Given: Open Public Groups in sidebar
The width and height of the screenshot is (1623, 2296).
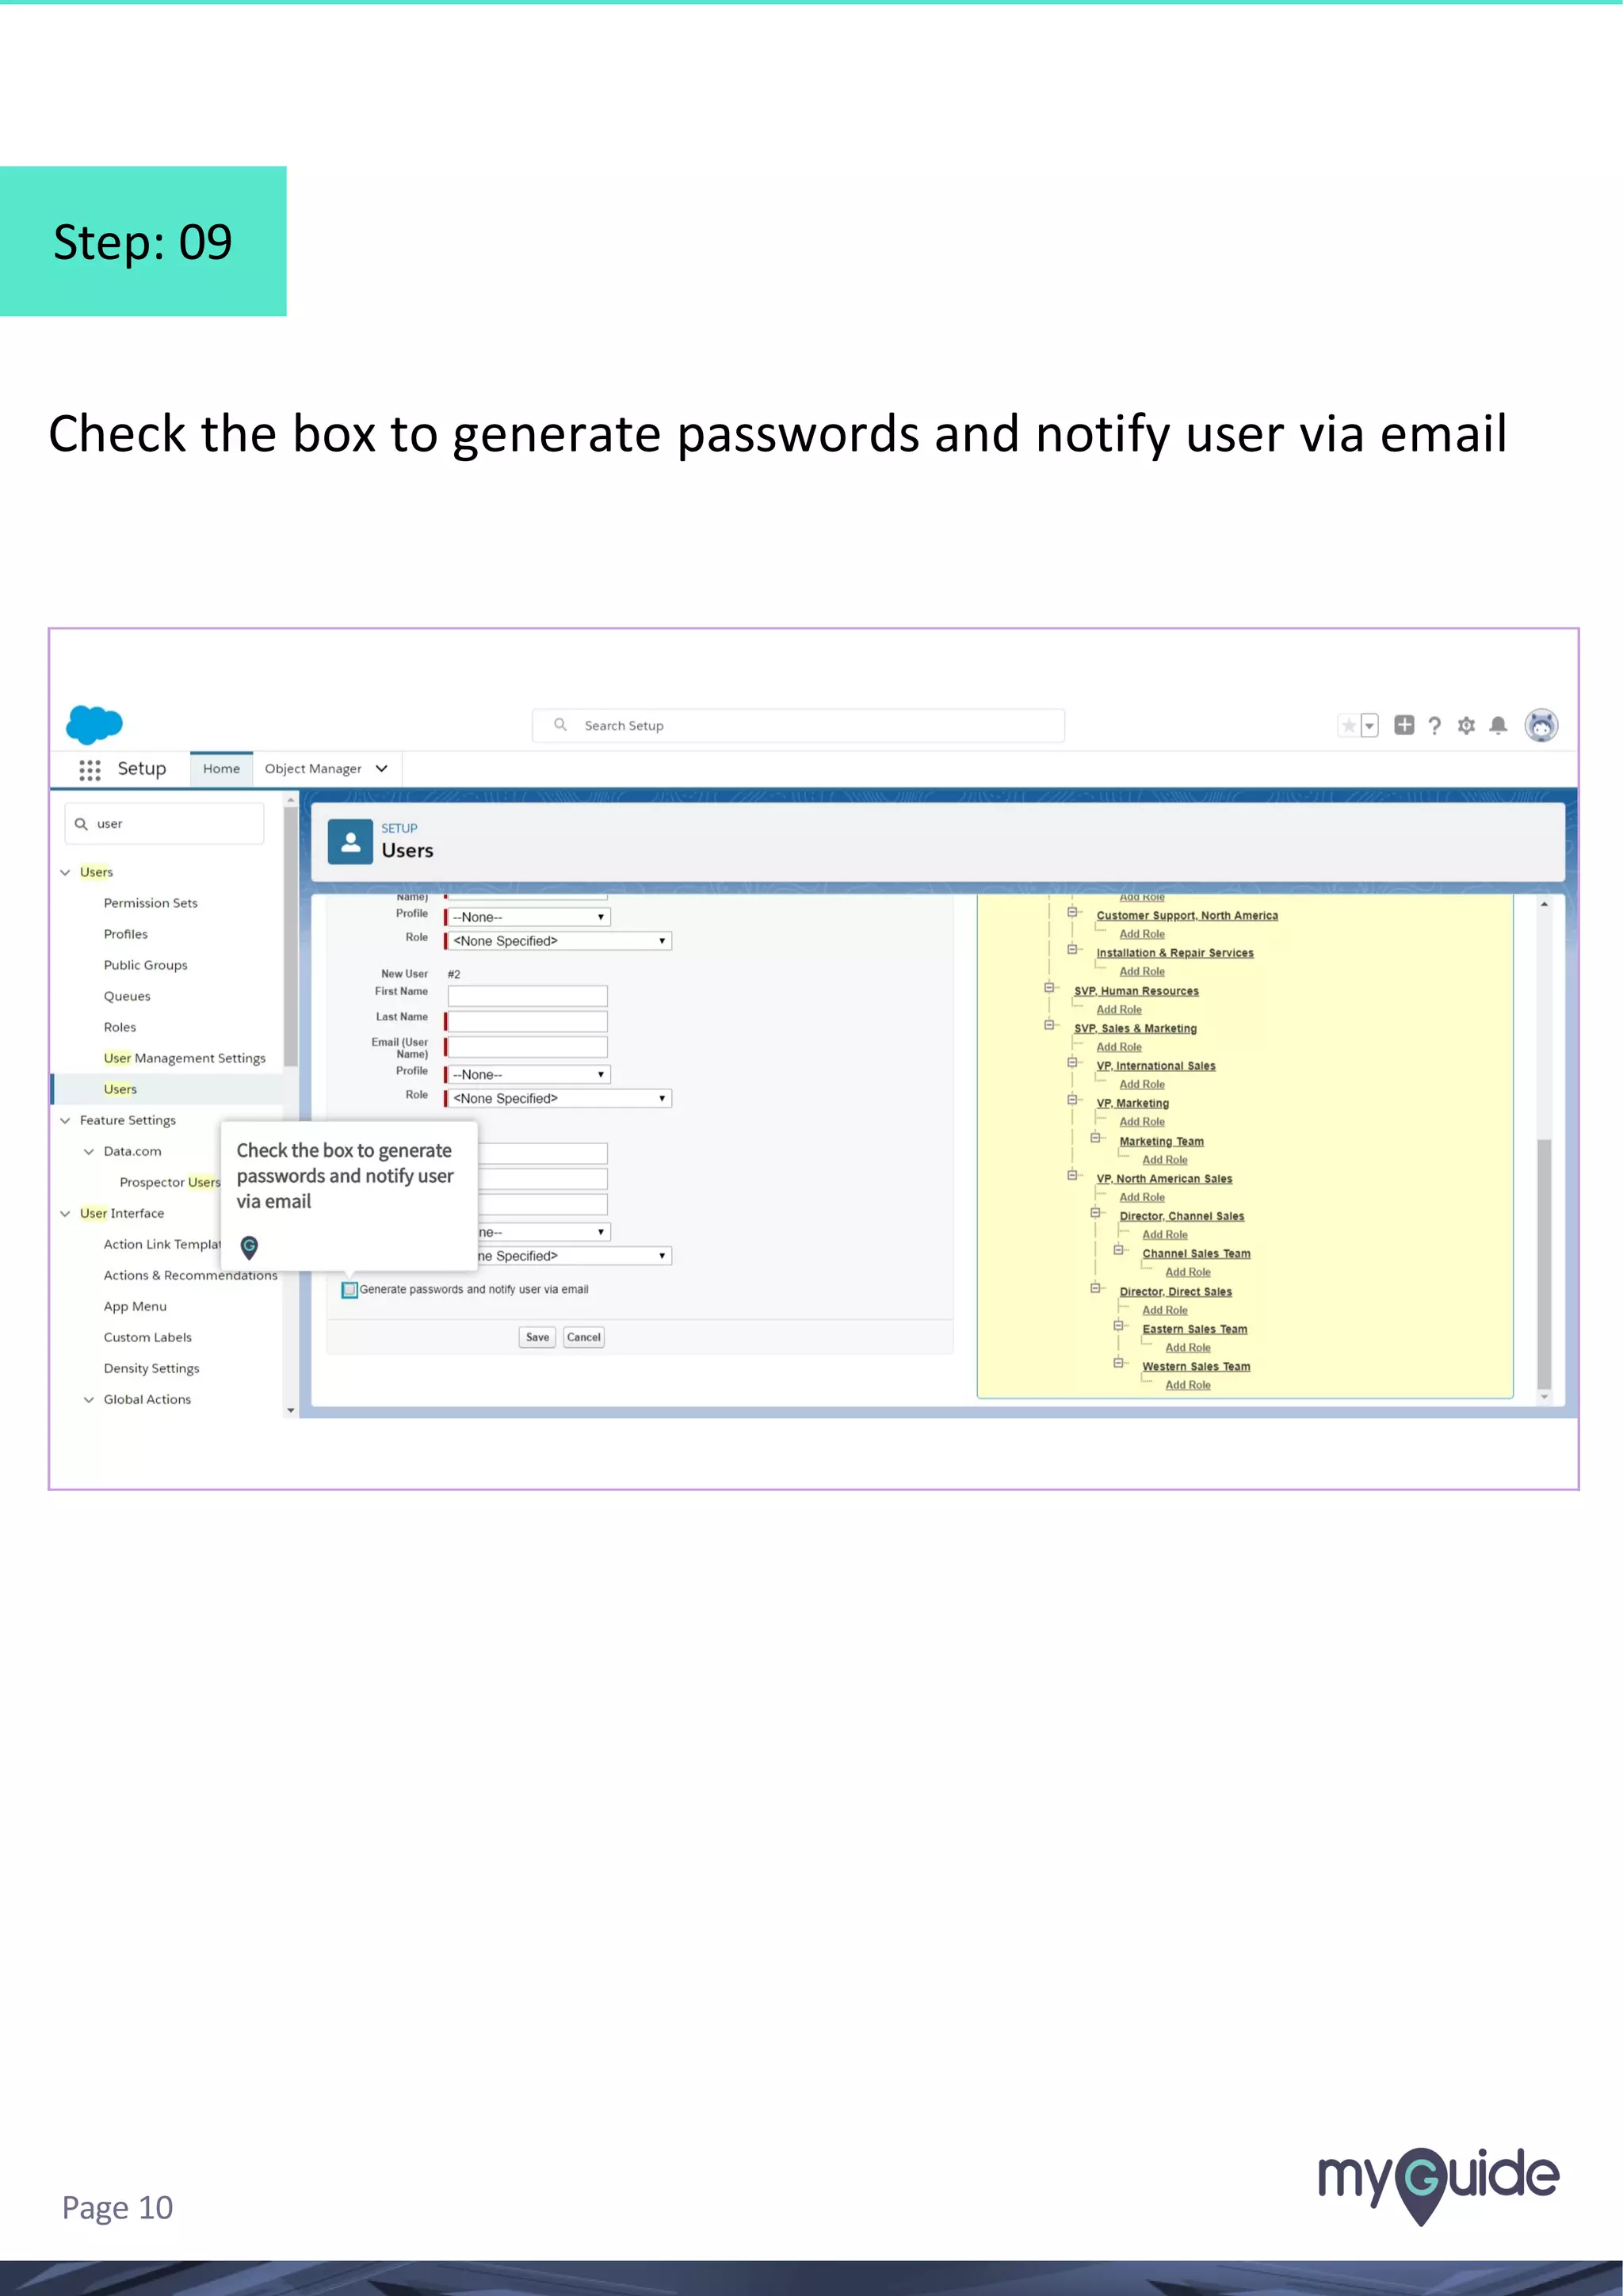Looking at the screenshot, I should tap(146, 965).
